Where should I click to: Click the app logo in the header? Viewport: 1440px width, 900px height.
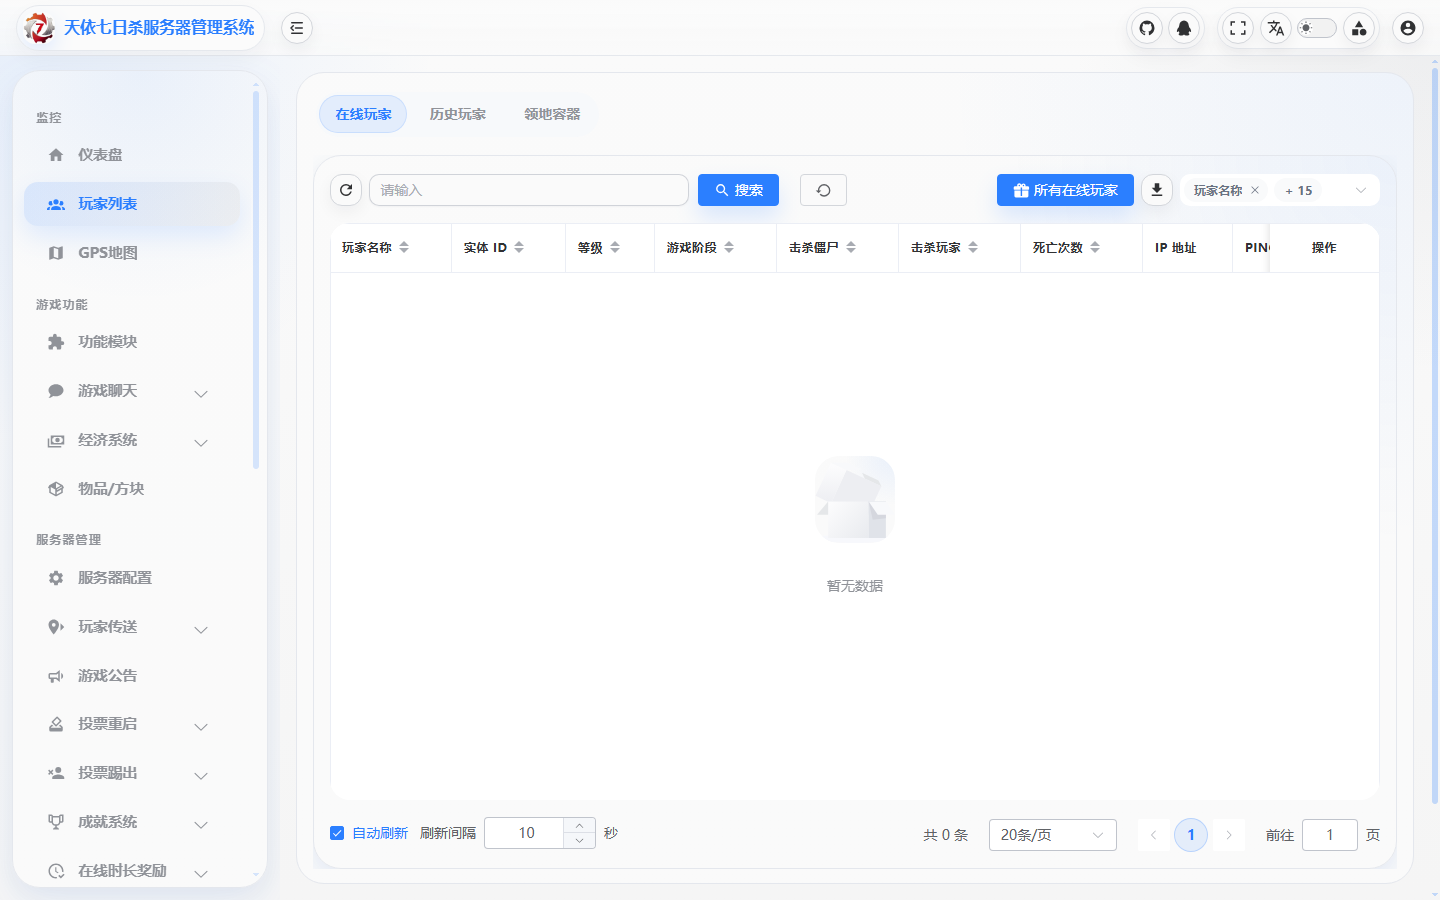click(39, 28)
